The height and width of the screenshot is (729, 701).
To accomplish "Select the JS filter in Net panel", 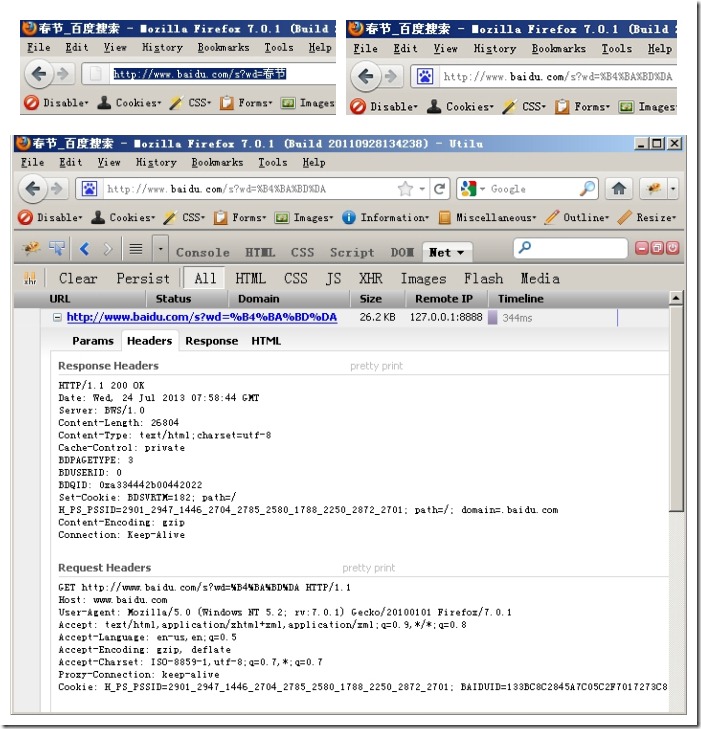I will (333, 278).
